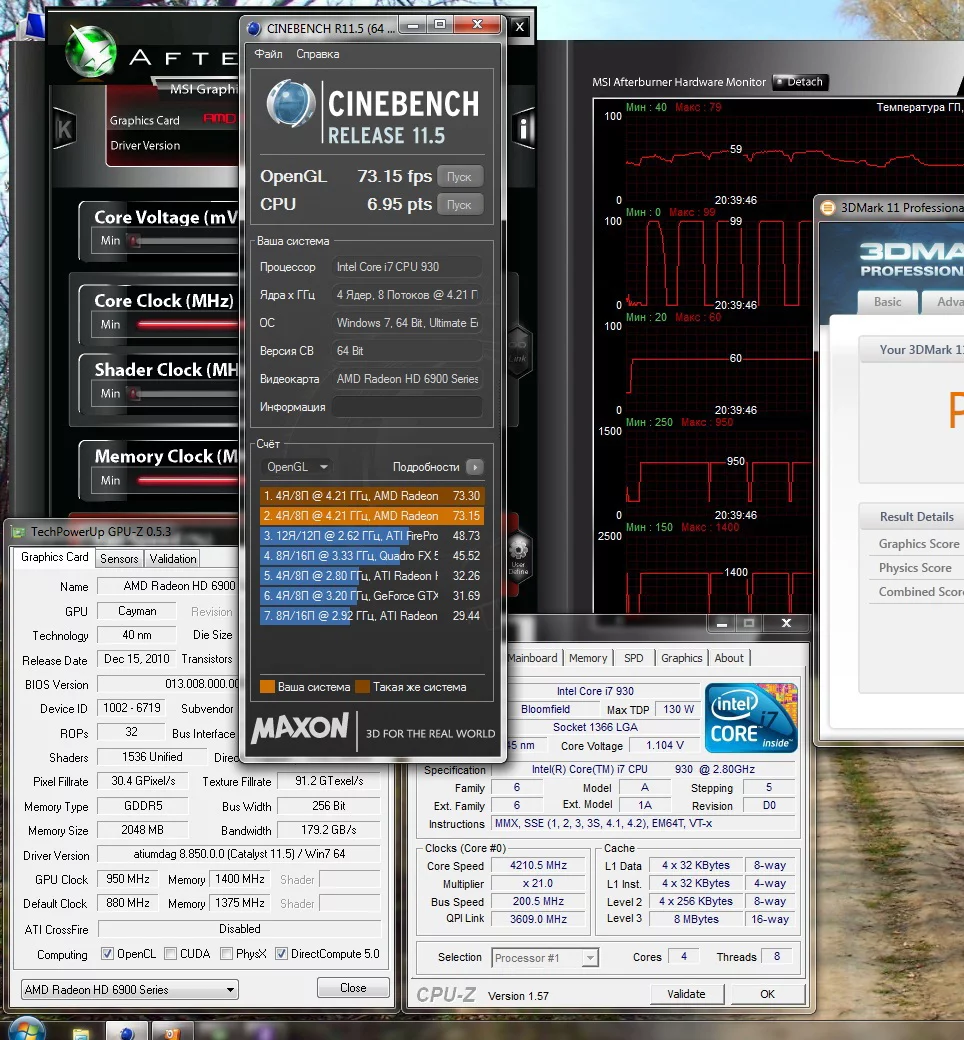
Task: Click the Intel Core i7 logo badge
Action: [x=751, y=718]
